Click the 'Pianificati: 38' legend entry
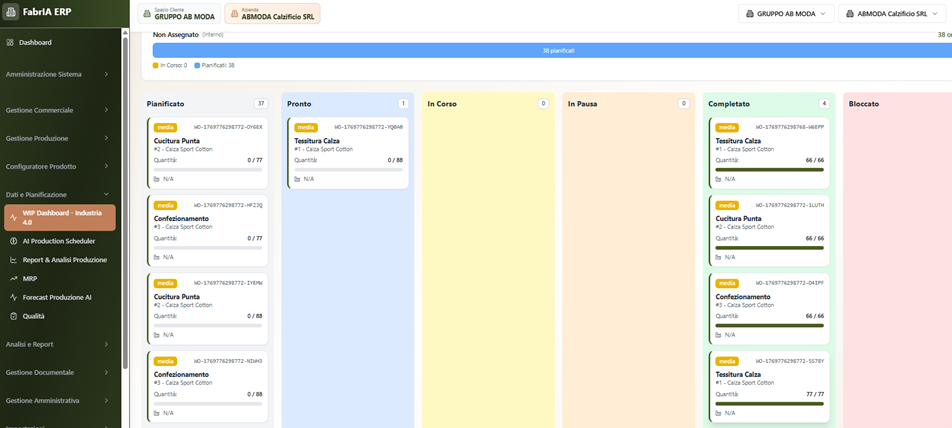Viewport: 952px width, 428px height. pyautogui.click(x=214, y=64)
